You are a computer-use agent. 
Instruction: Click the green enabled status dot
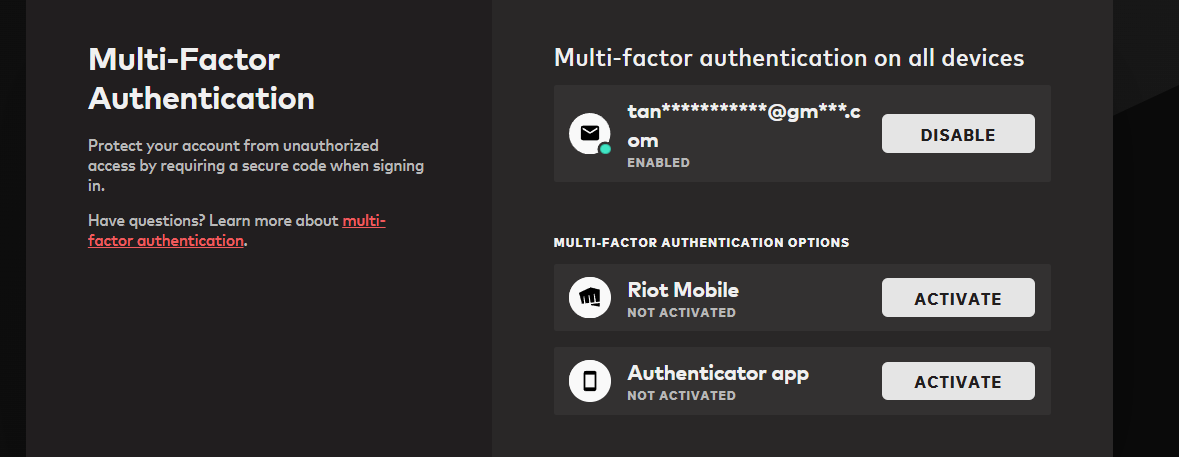[x=605, y=149]
